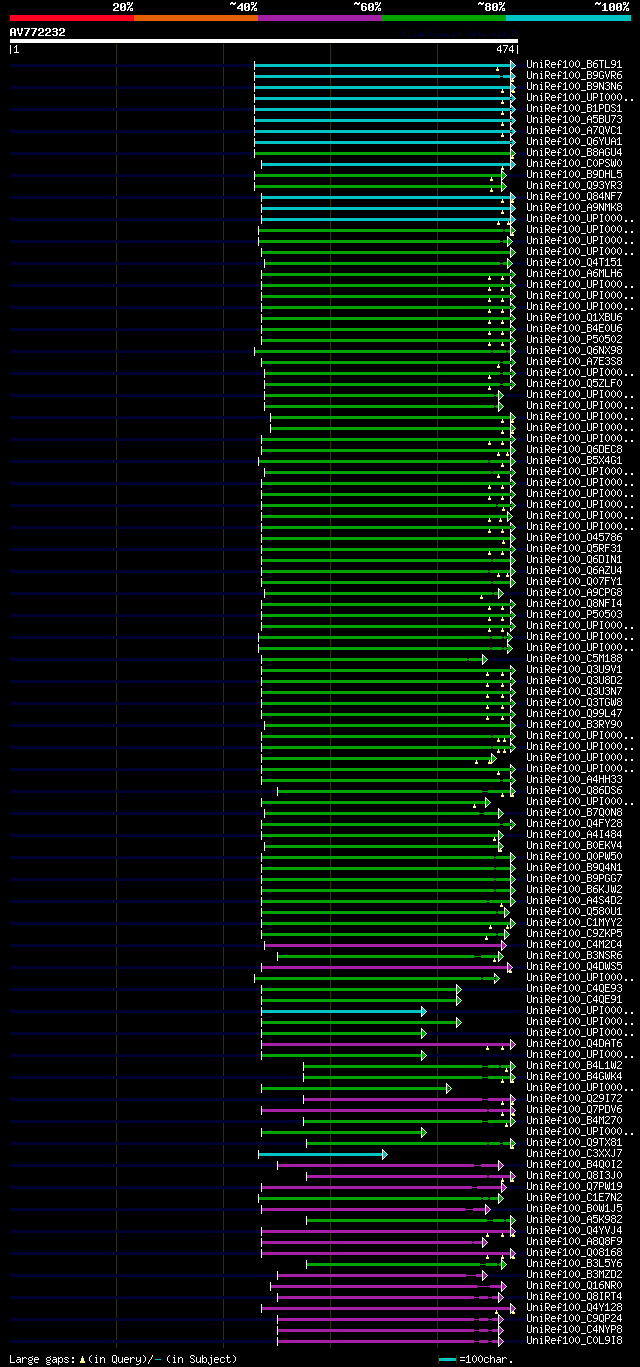Screen dimensions: 640x1367
Task: Open the UniRef100_P50502 hit
Action: [576, 339]
